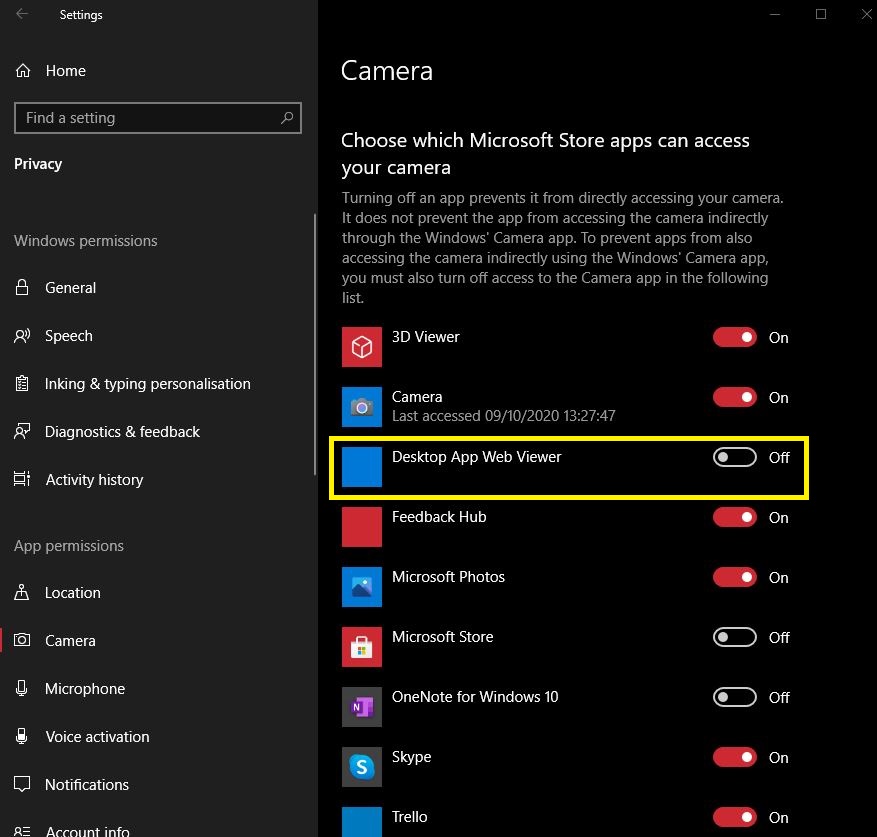The width and height of the screenshot is (877, 837).
Task: Click the Activity history icon
Action: pyautogui.click(x=22, y=479)
